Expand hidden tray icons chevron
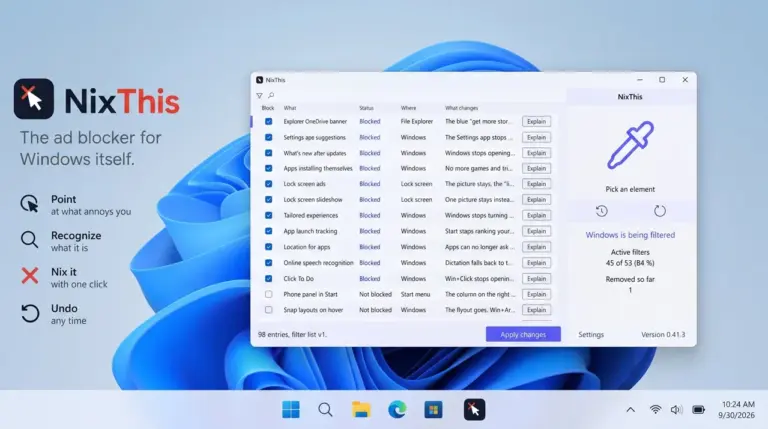The image size is (768, 429). click(x=630, y=409)
